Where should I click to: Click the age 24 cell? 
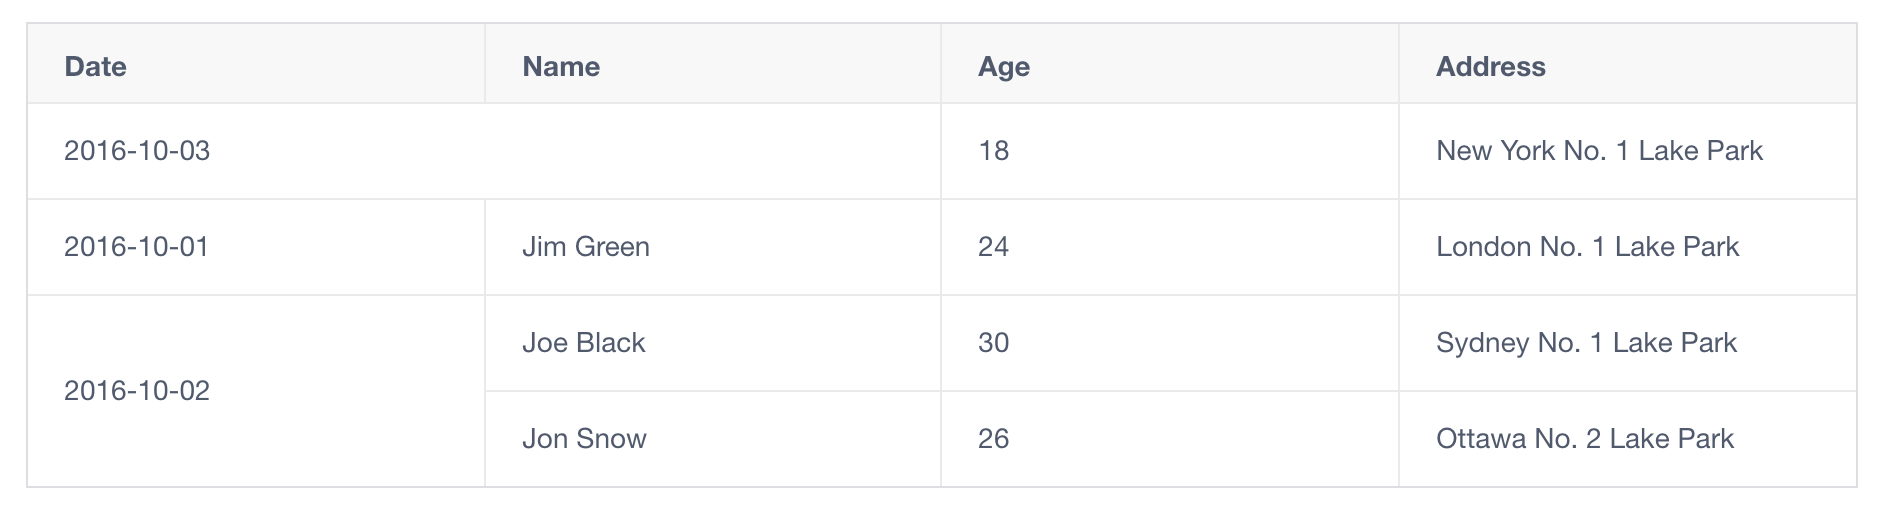[x=1170, y=247]
